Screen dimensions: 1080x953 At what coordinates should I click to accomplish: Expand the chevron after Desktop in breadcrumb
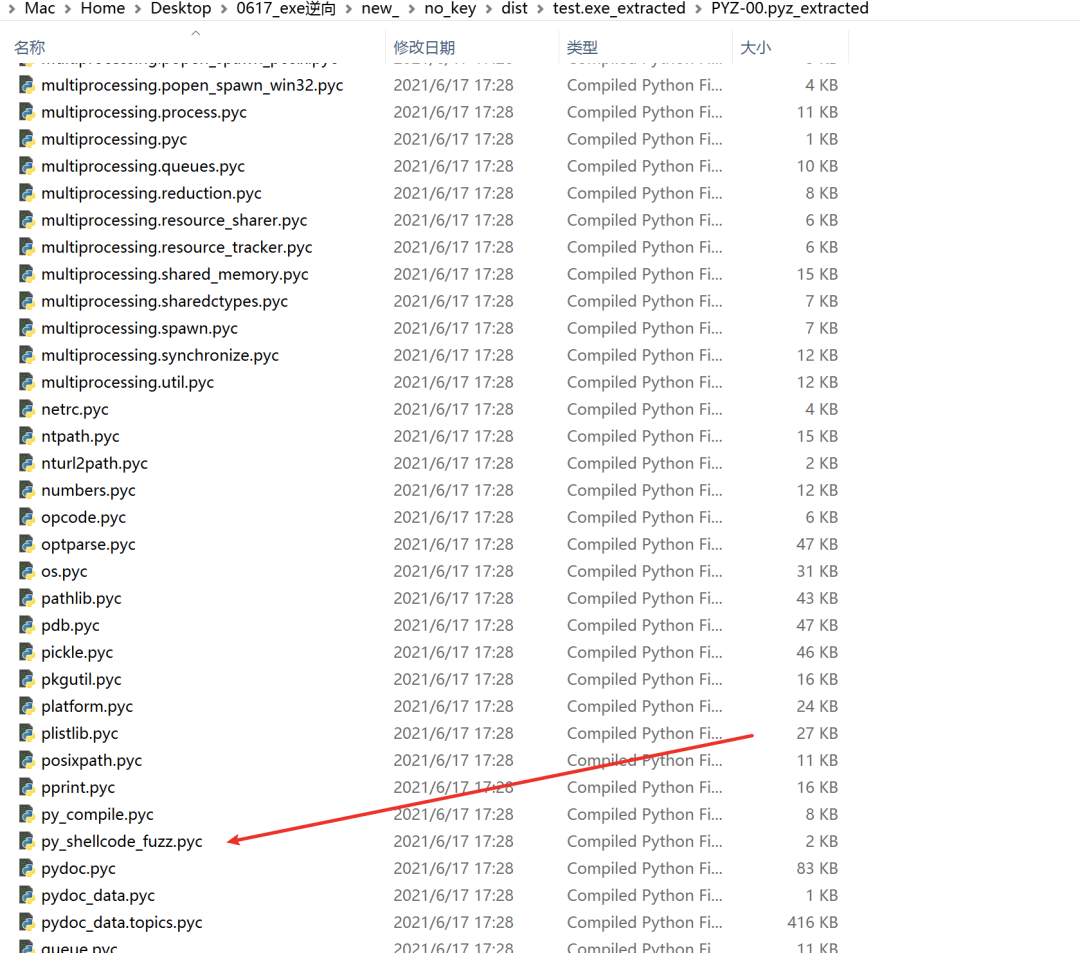coord(224,9)
